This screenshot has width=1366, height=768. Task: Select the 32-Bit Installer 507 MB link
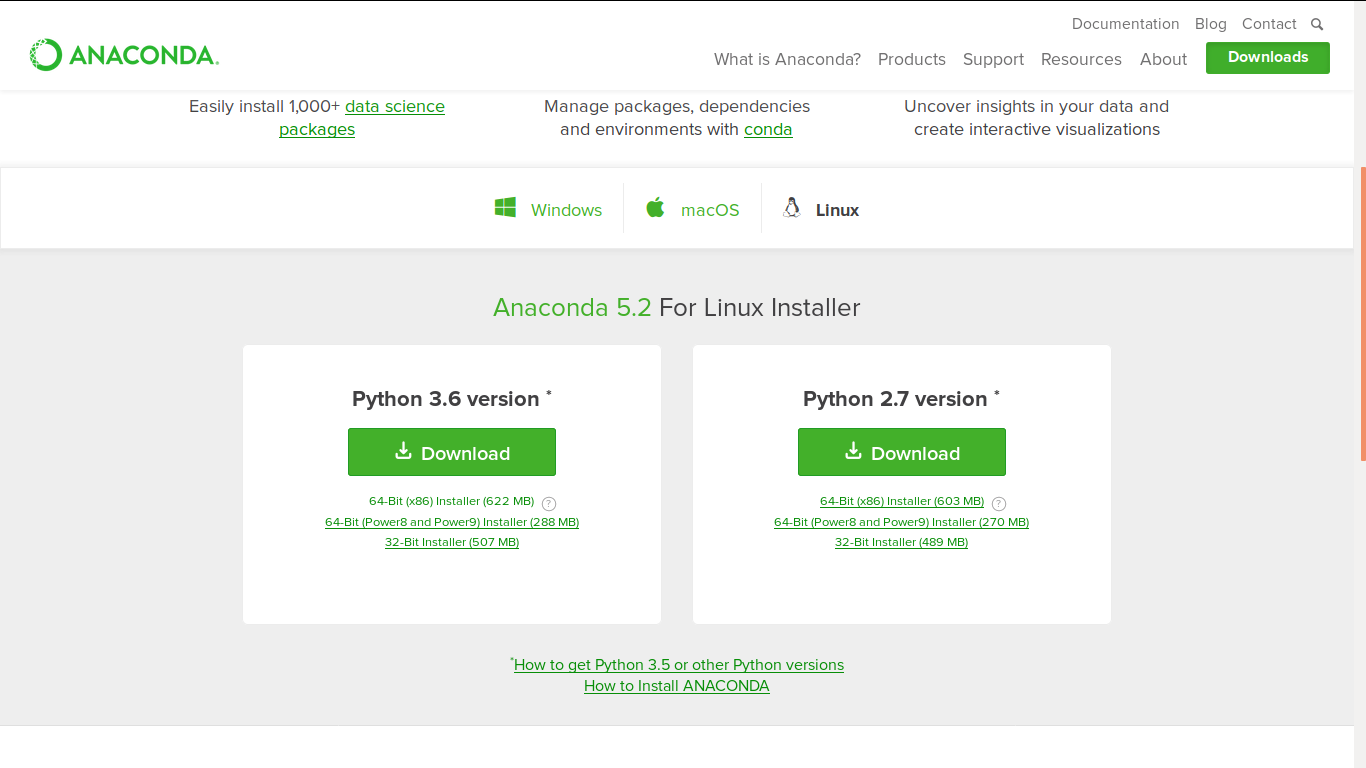(x=451, y=541)
